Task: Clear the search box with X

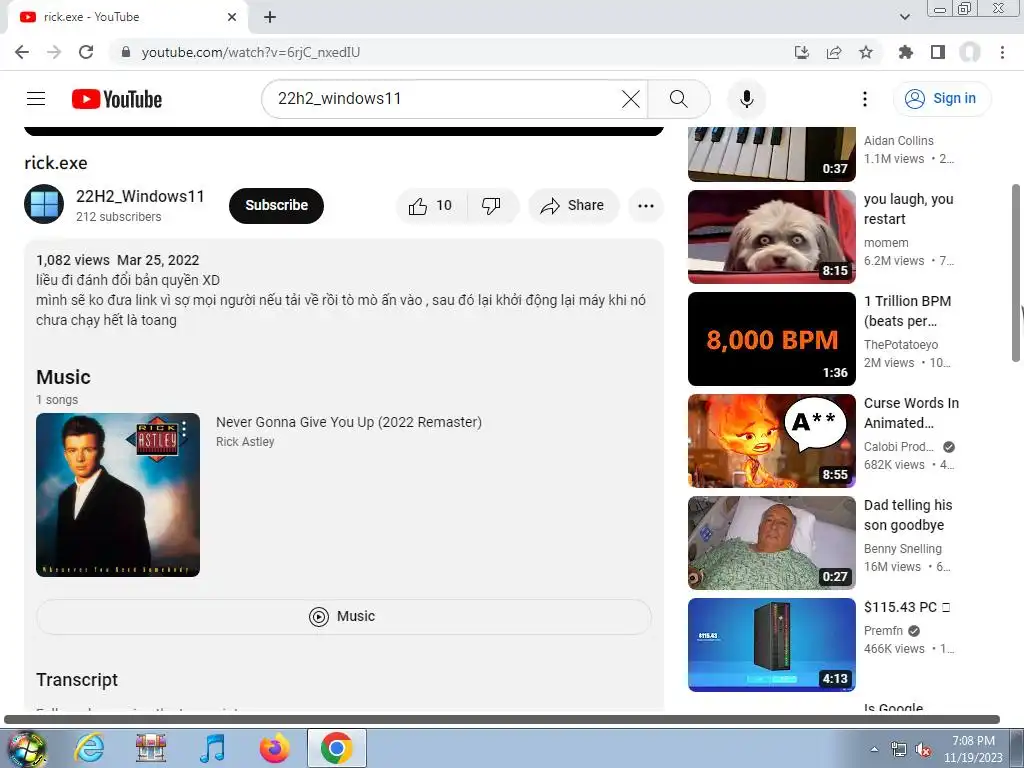Action: pos(630,99)
